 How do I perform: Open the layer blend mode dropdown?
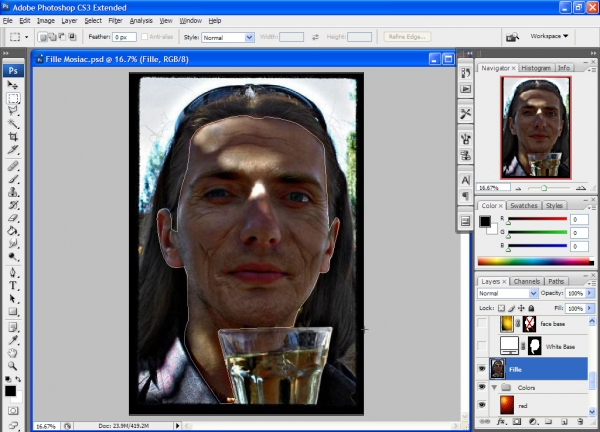533,293
